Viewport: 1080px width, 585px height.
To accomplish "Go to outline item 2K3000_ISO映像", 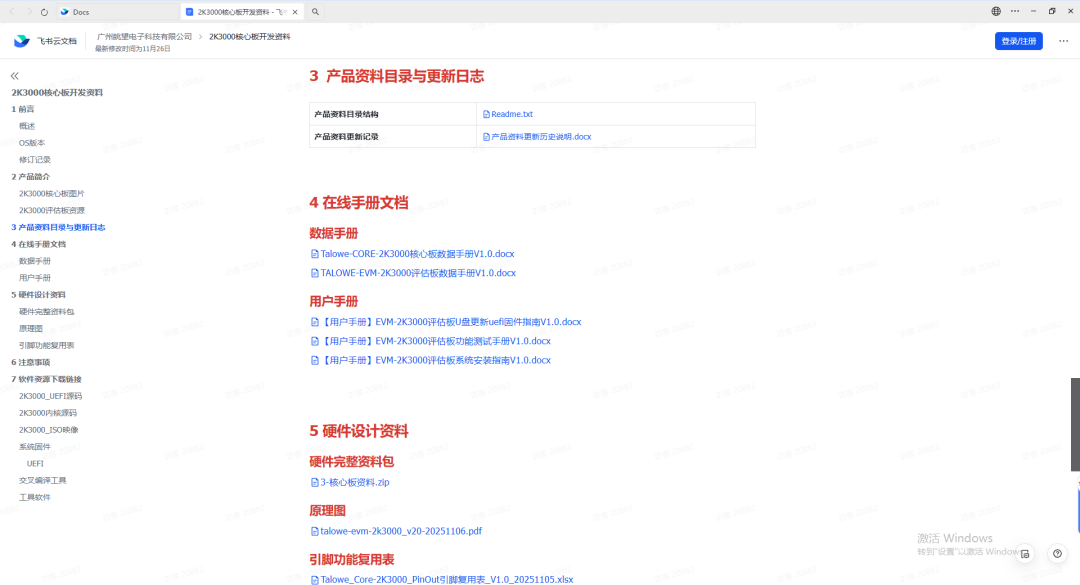I will point(48,430).
